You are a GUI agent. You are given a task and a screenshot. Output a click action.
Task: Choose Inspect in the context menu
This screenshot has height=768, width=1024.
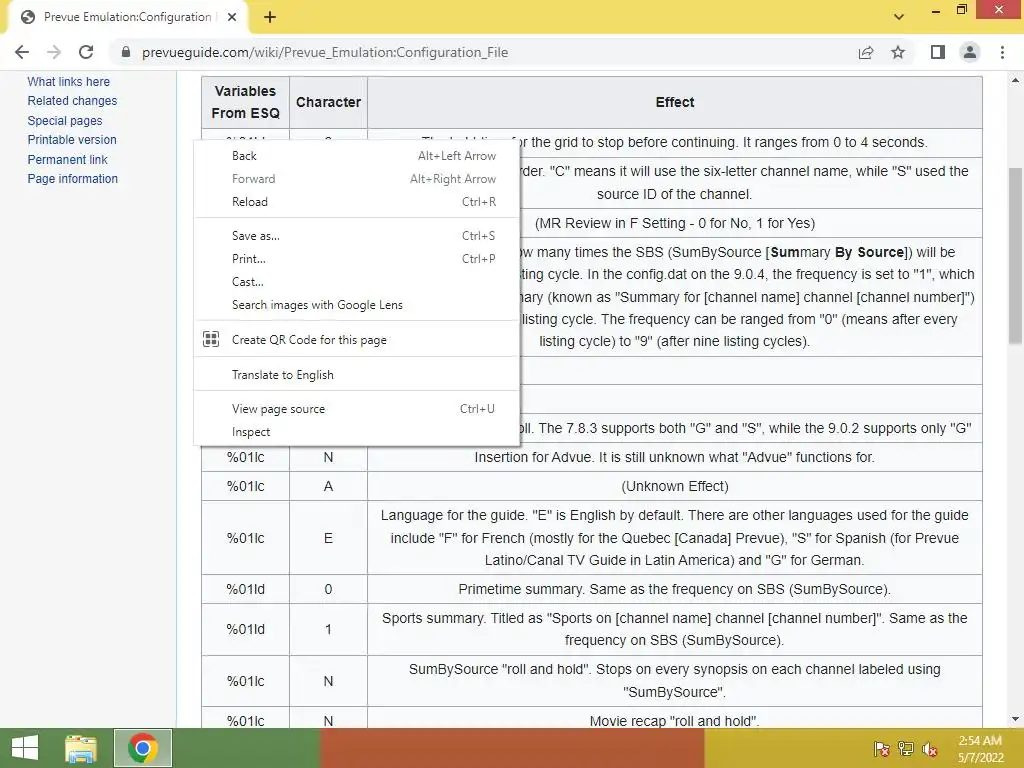click(357, 432)
